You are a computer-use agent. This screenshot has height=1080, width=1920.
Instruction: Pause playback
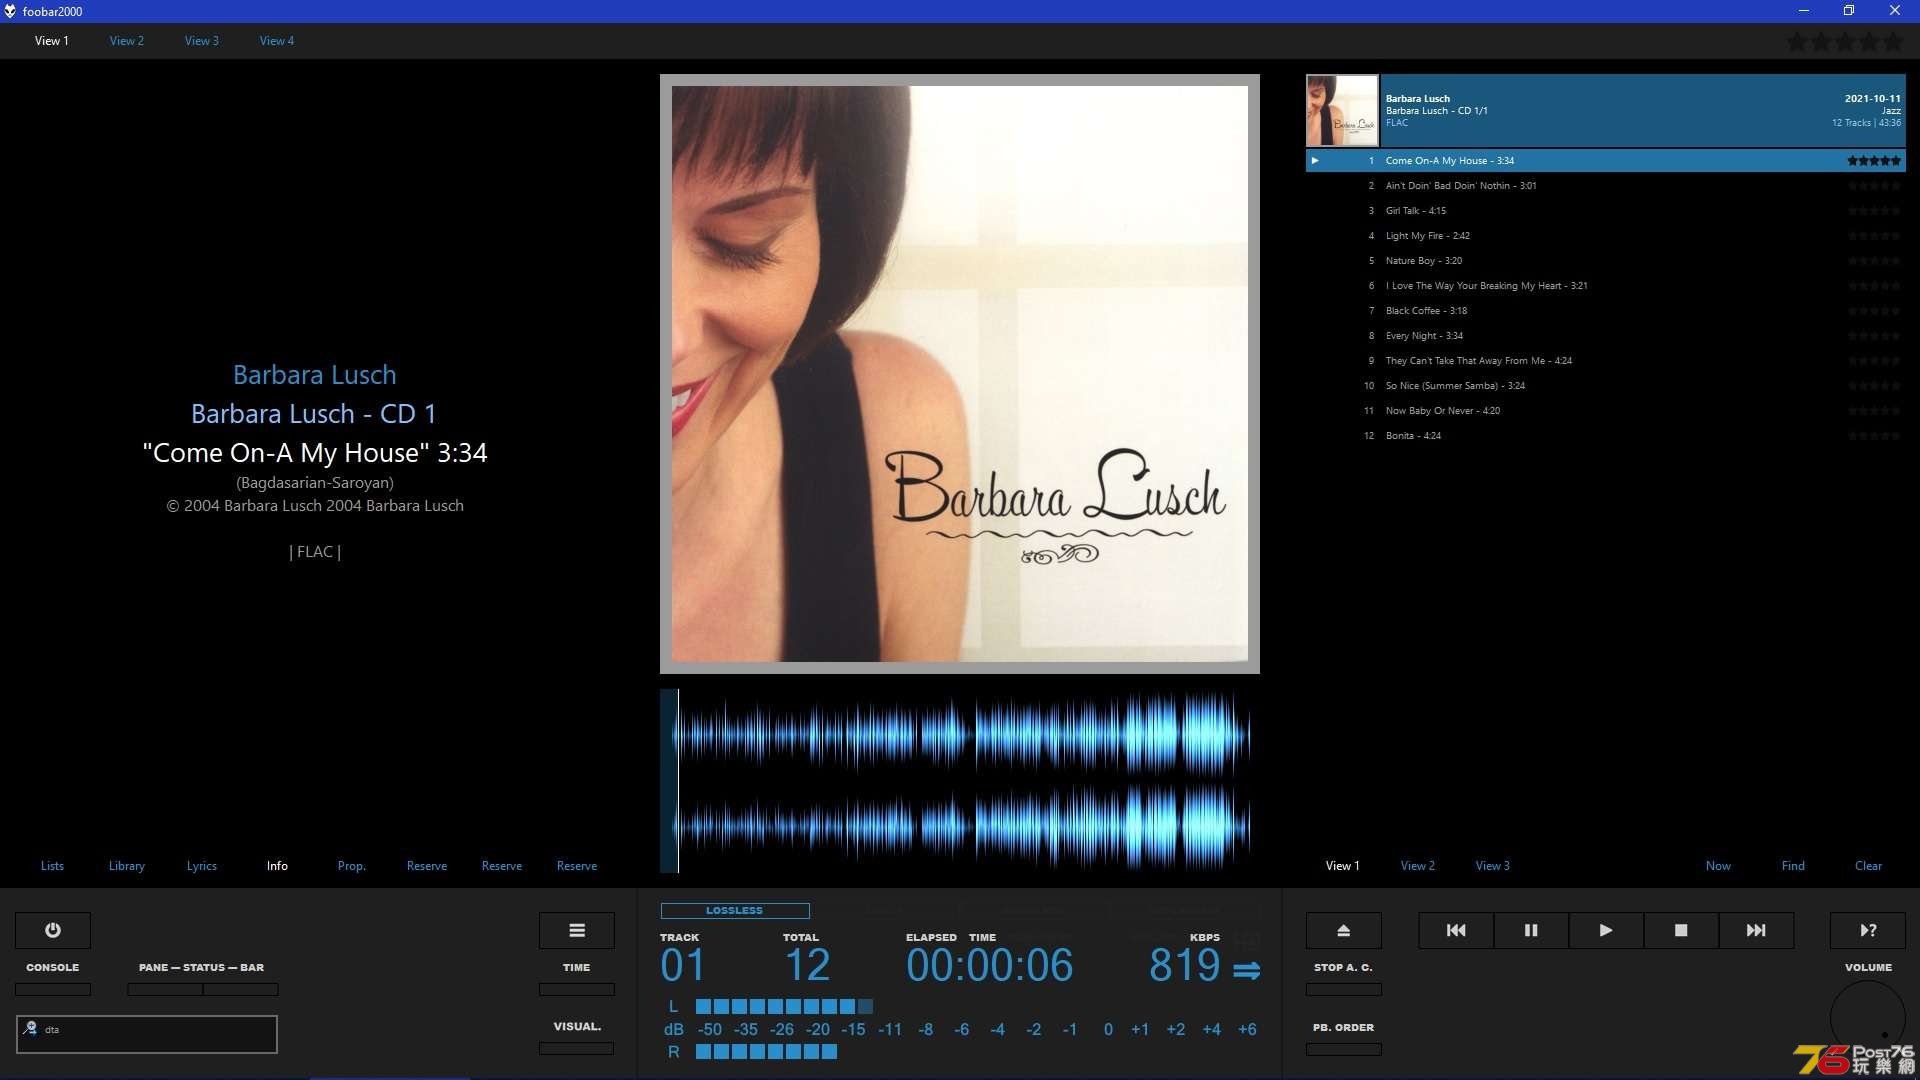1531,930
